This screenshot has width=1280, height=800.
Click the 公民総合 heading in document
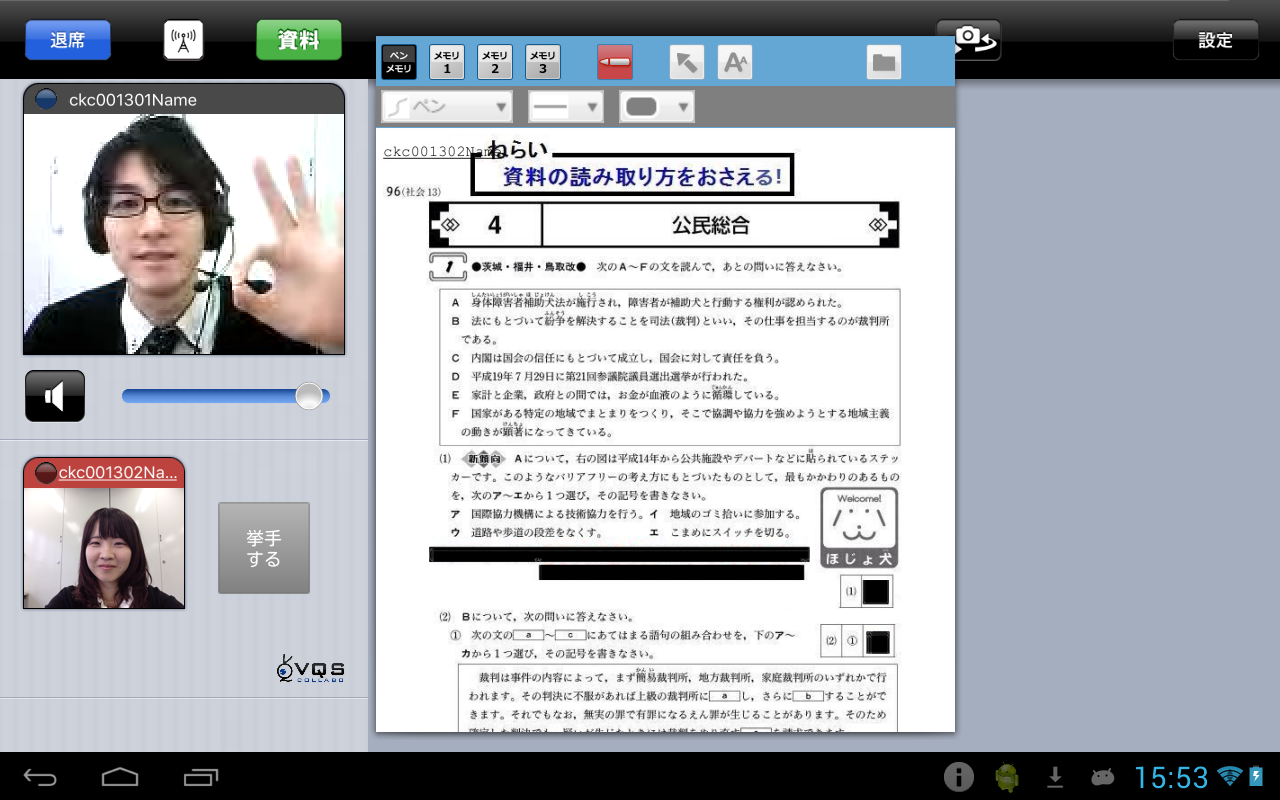pyautogui.click(x=711, y=225)
